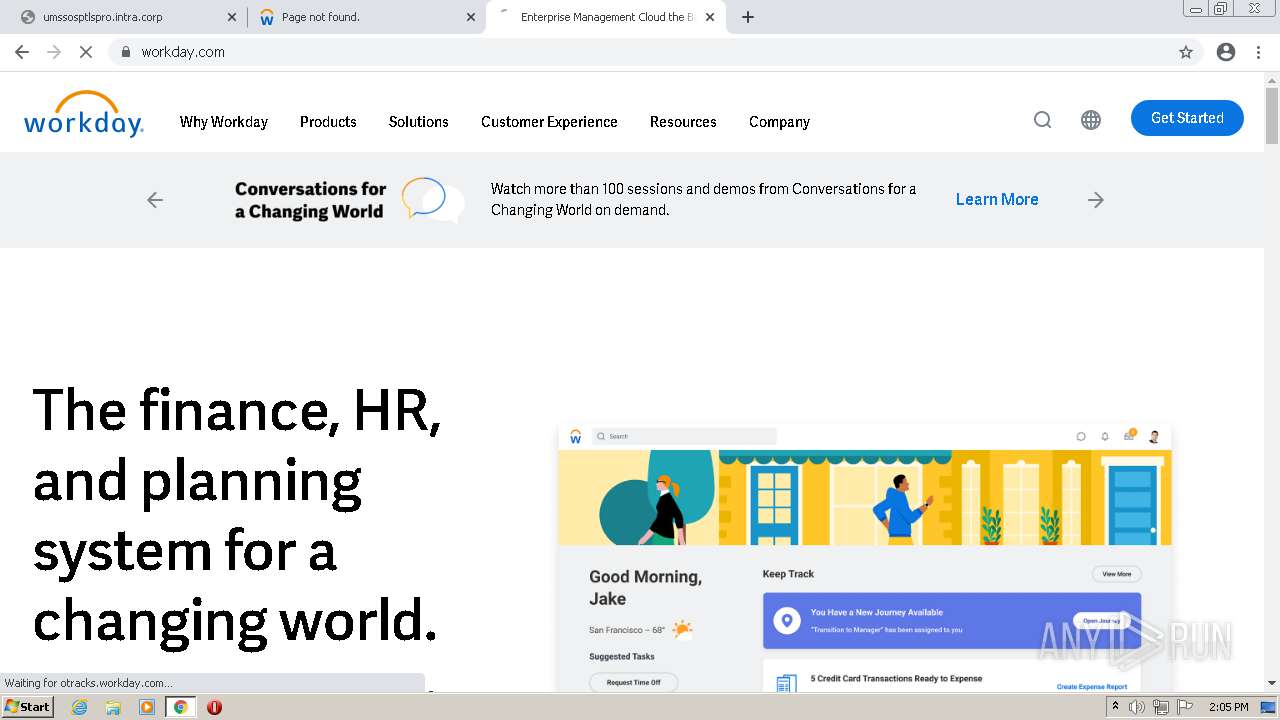
Task: Click the Action Center flag tray icon
Action: coord(1185,707)
